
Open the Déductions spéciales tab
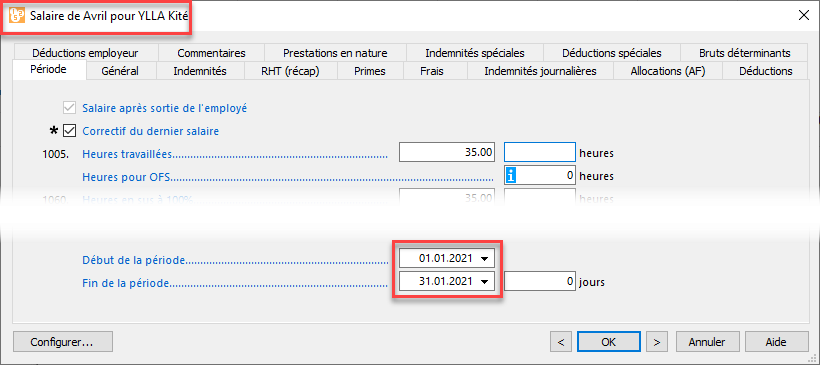click(612, 53)
